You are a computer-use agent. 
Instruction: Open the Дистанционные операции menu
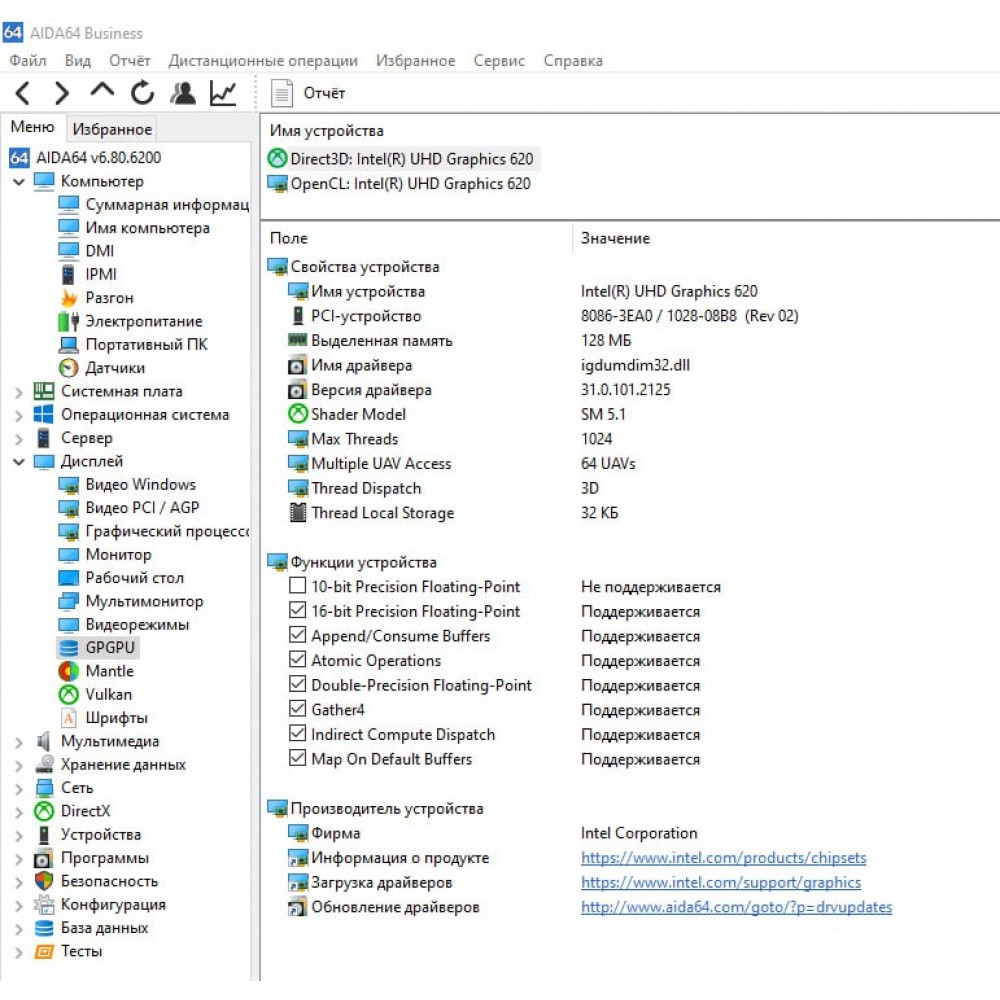click(x=263, y=61)
